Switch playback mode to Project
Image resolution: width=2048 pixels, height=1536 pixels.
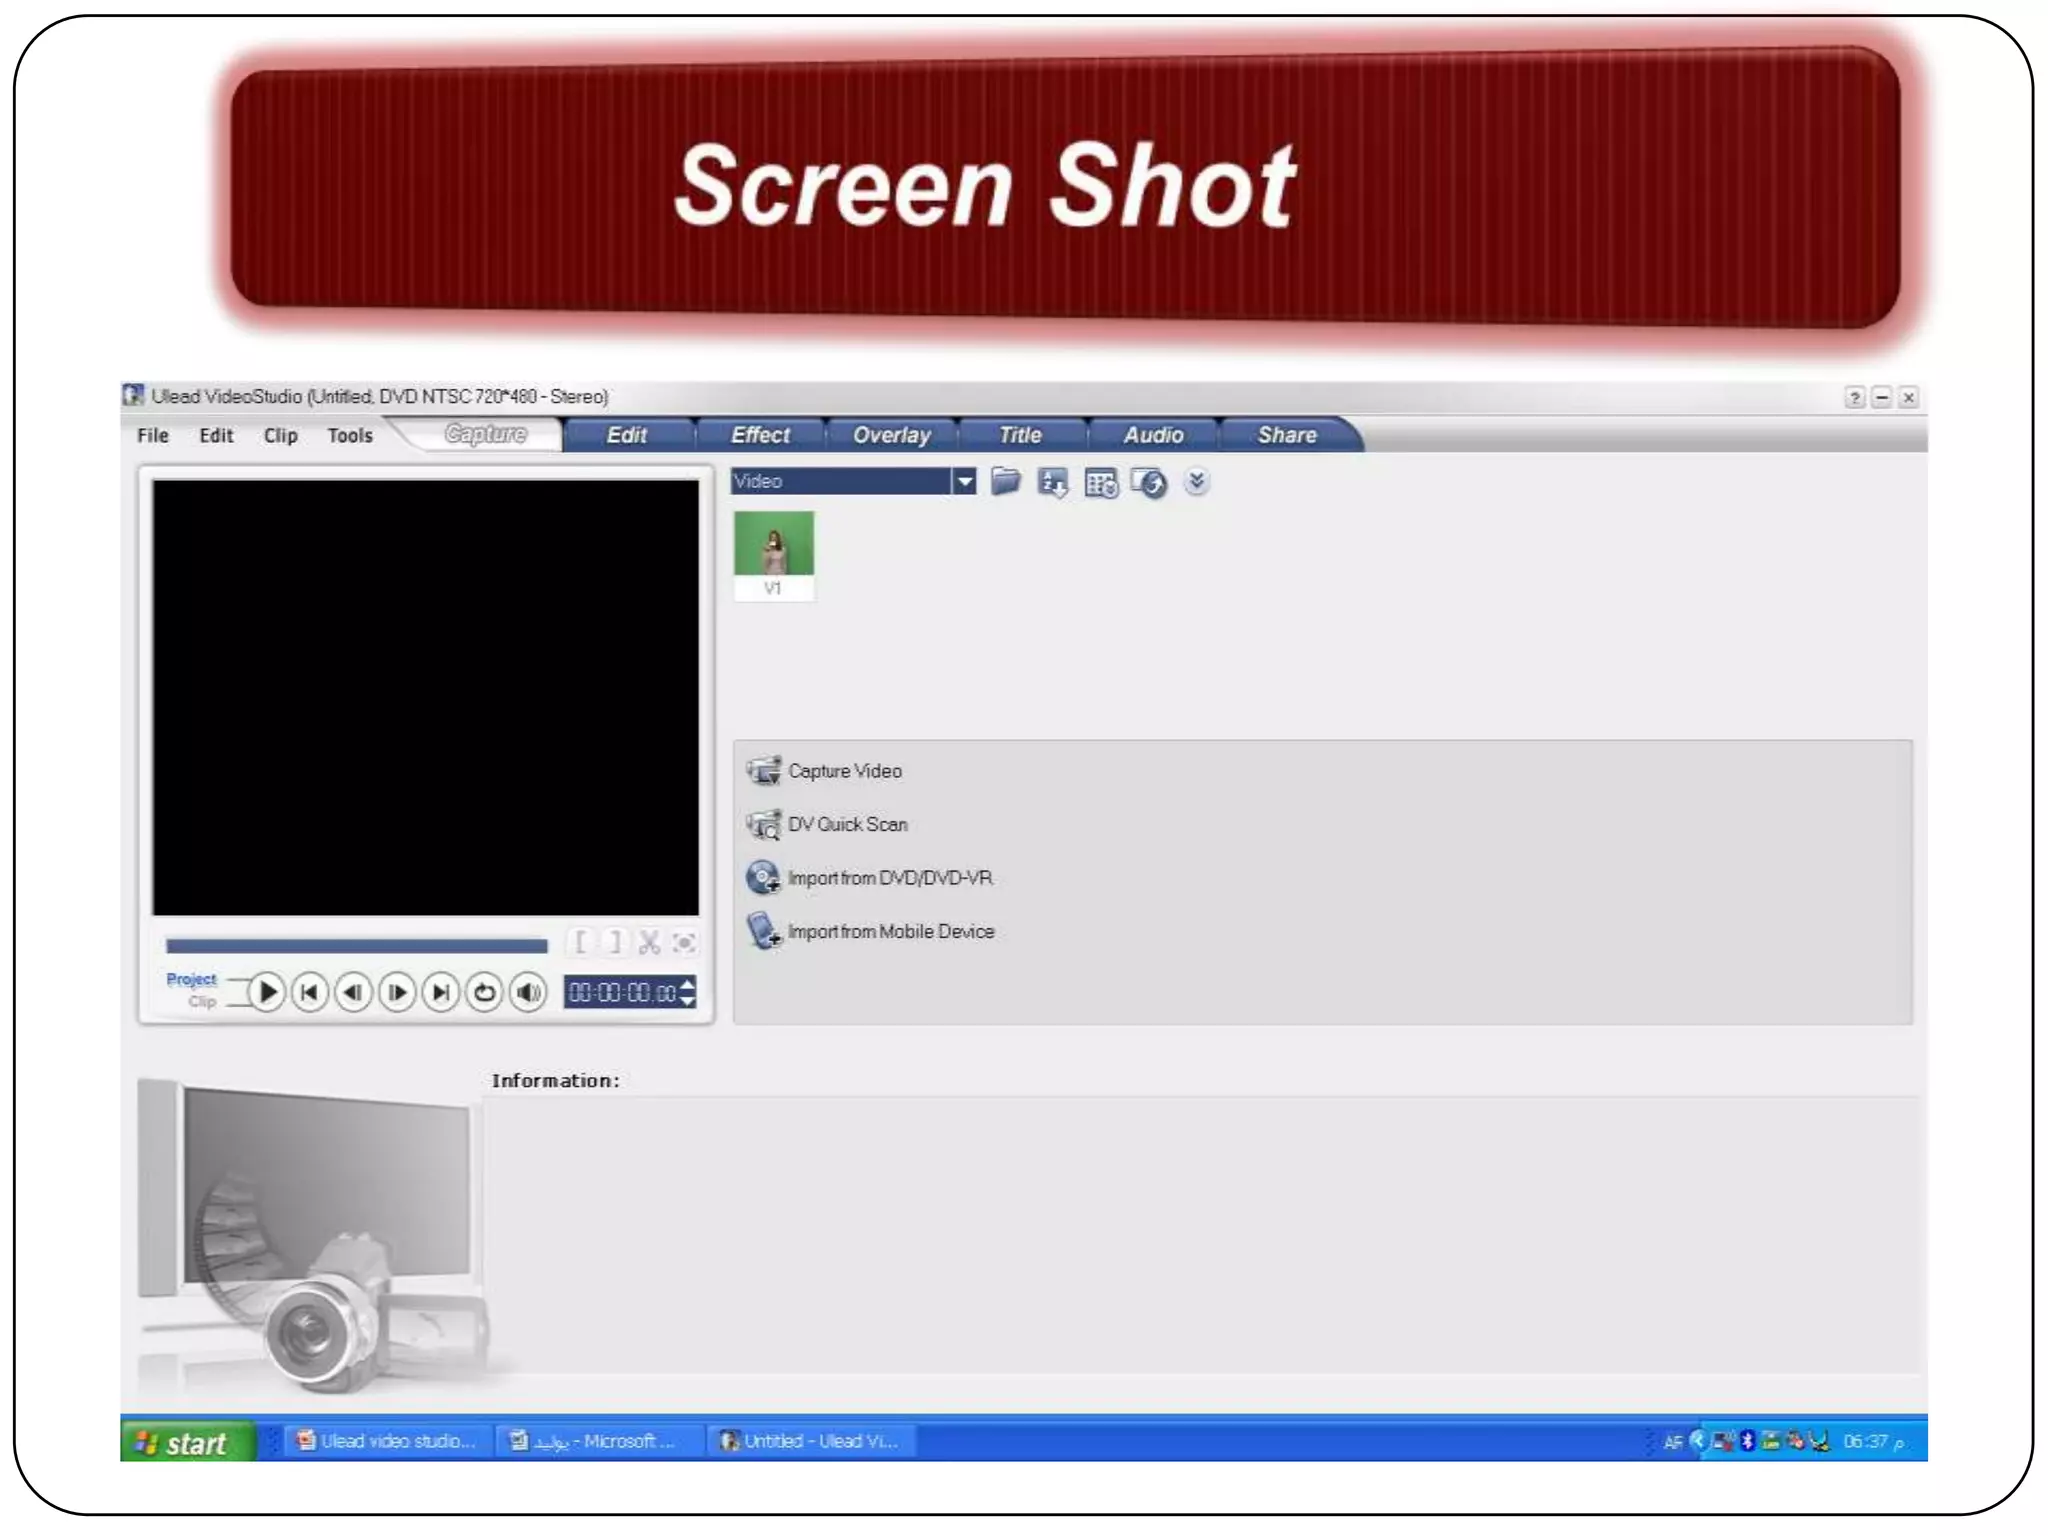click(191, 979)
